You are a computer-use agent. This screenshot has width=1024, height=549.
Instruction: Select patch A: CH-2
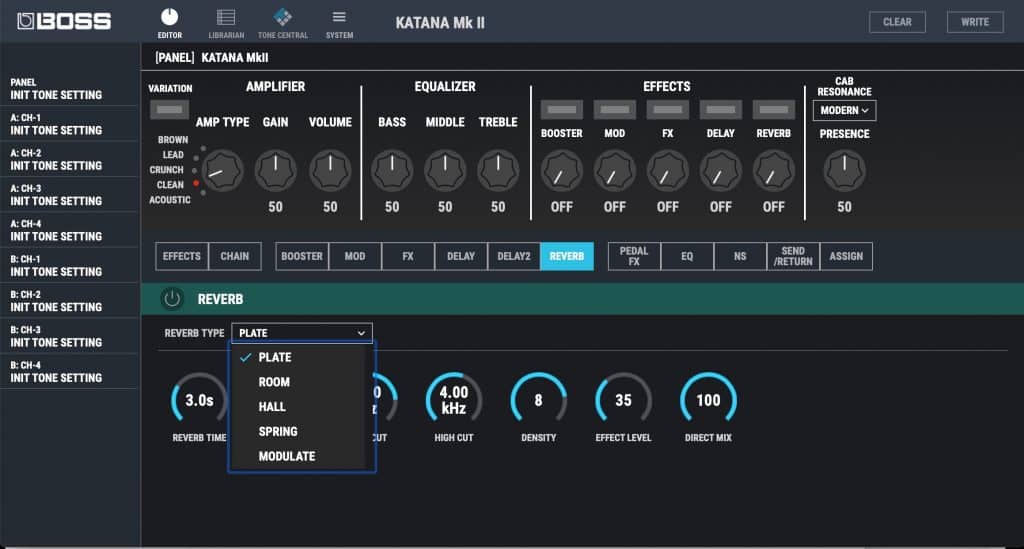[69, 159]
